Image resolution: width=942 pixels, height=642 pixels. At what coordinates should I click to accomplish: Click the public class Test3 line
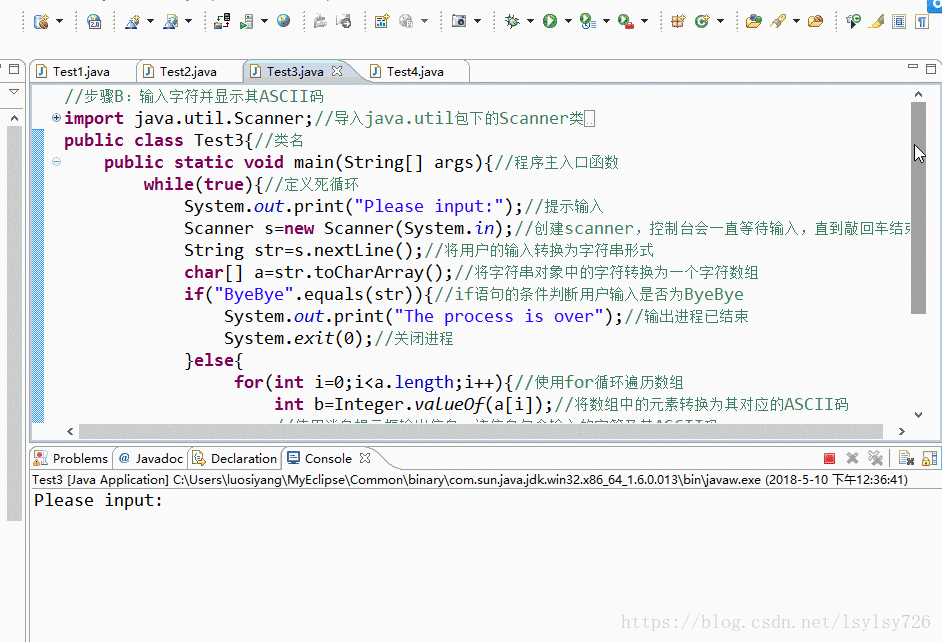[x=184, y=141]
